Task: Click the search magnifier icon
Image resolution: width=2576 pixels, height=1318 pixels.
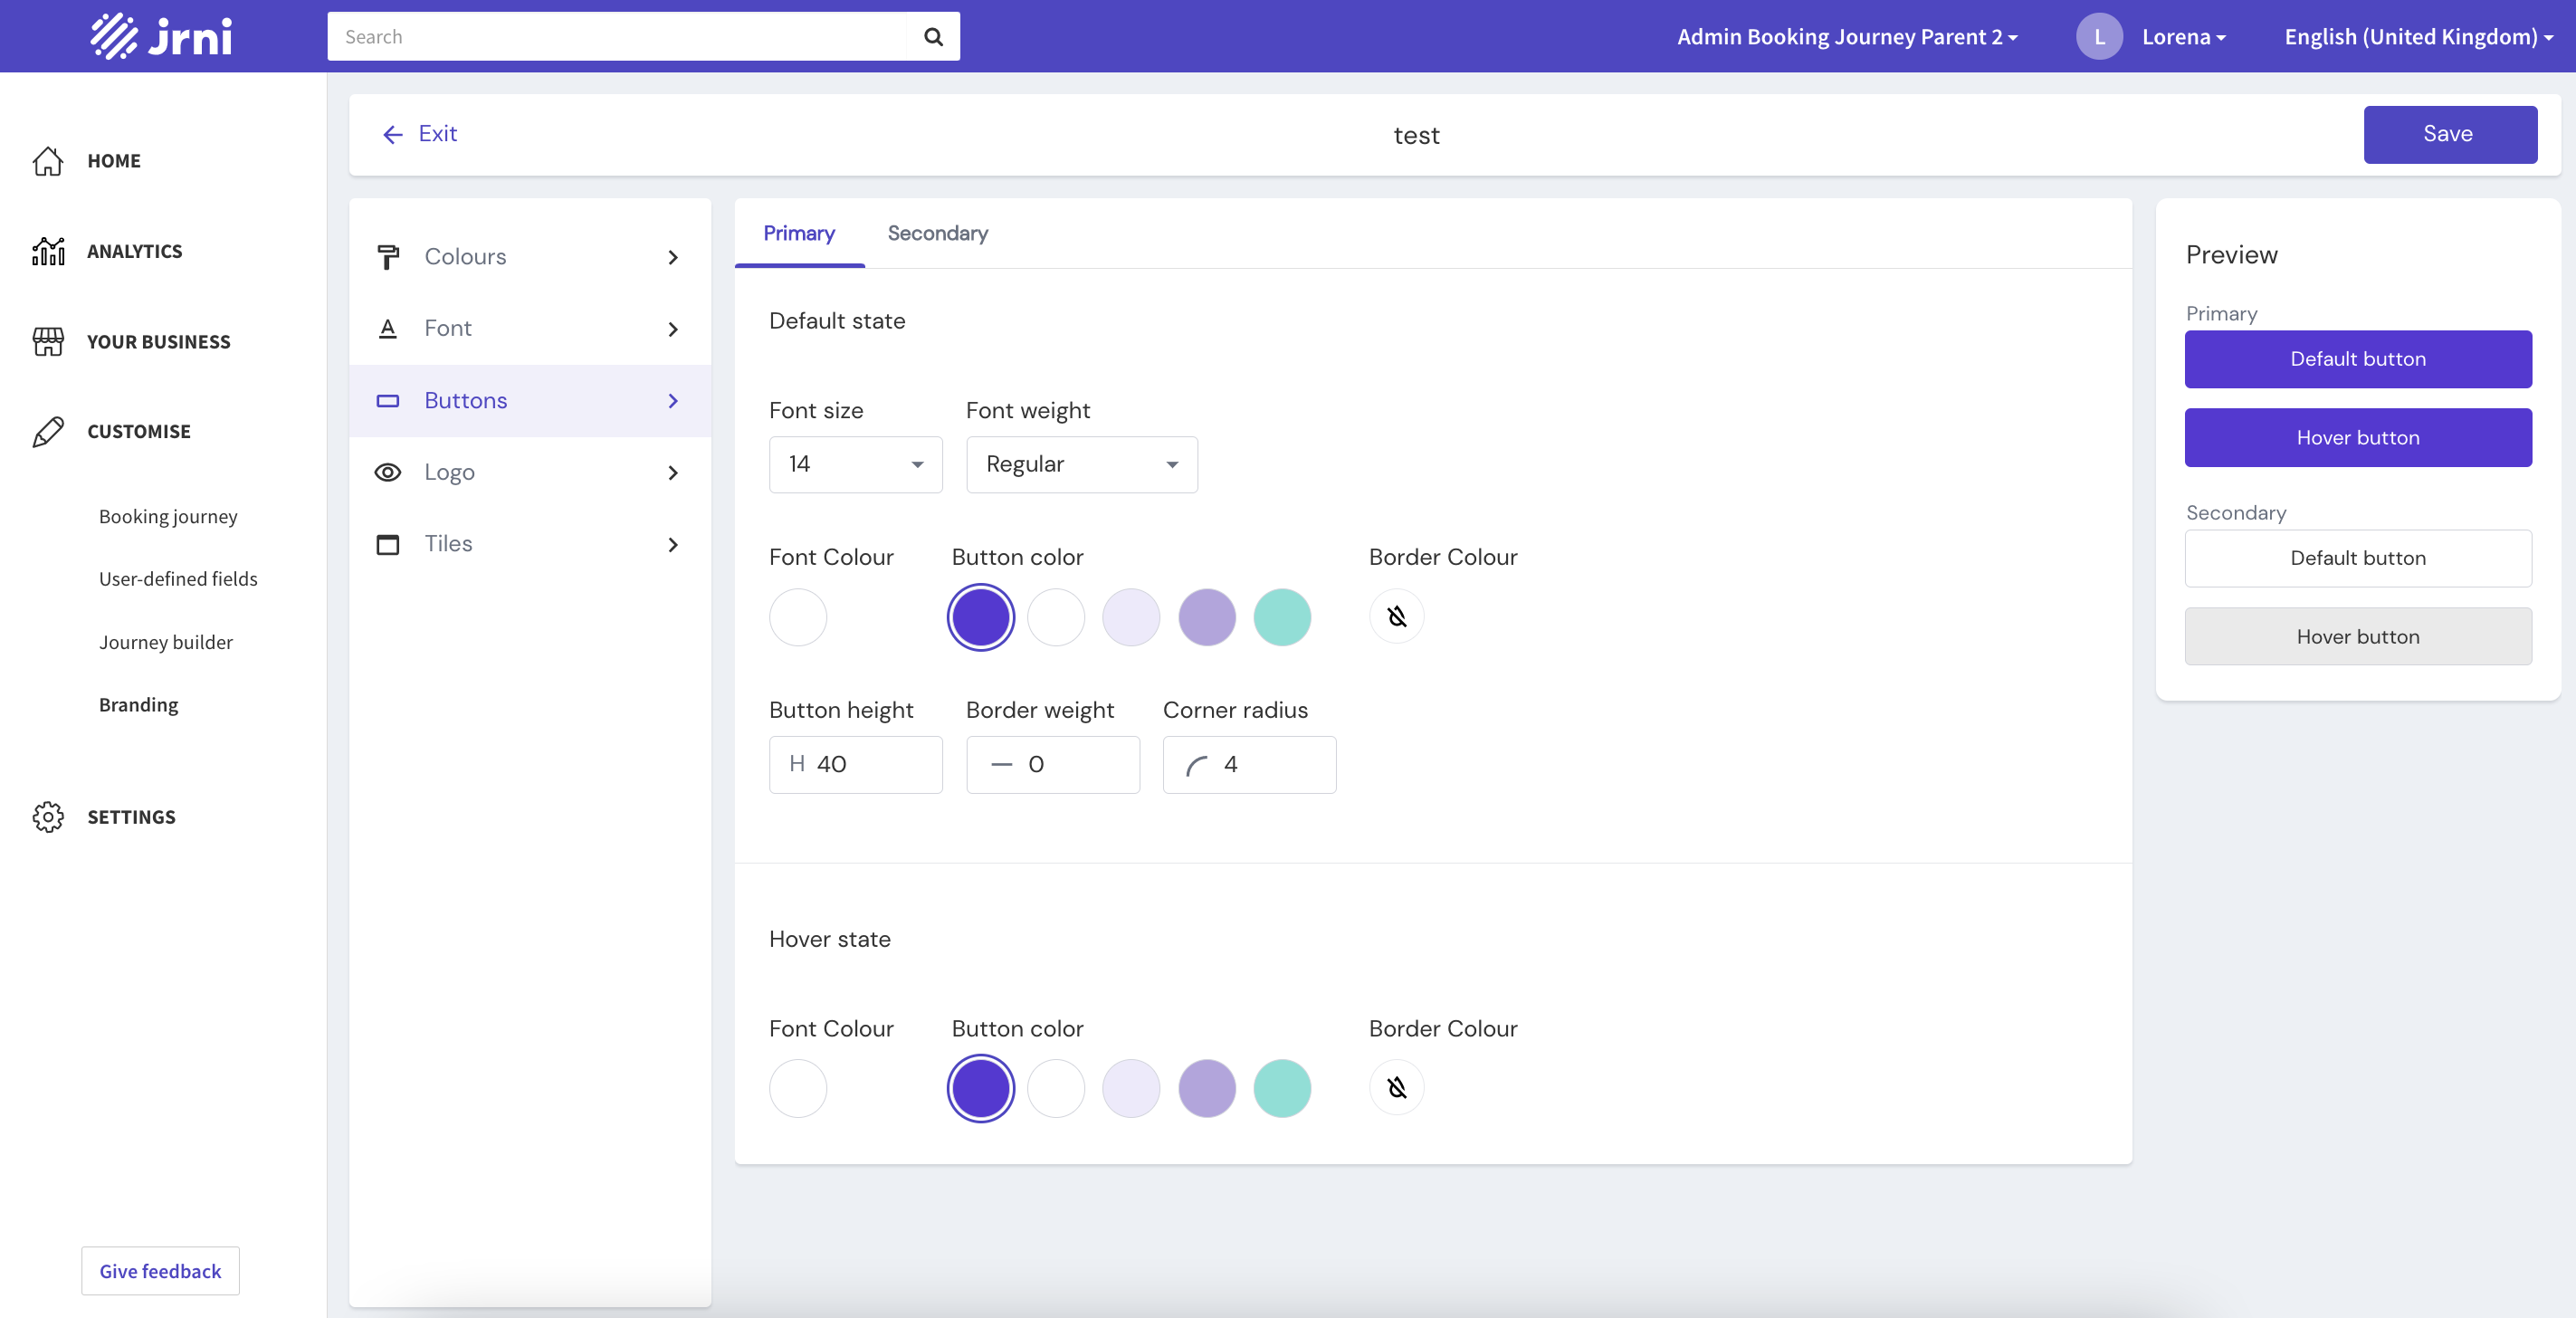Action: [x=933, y=37]
